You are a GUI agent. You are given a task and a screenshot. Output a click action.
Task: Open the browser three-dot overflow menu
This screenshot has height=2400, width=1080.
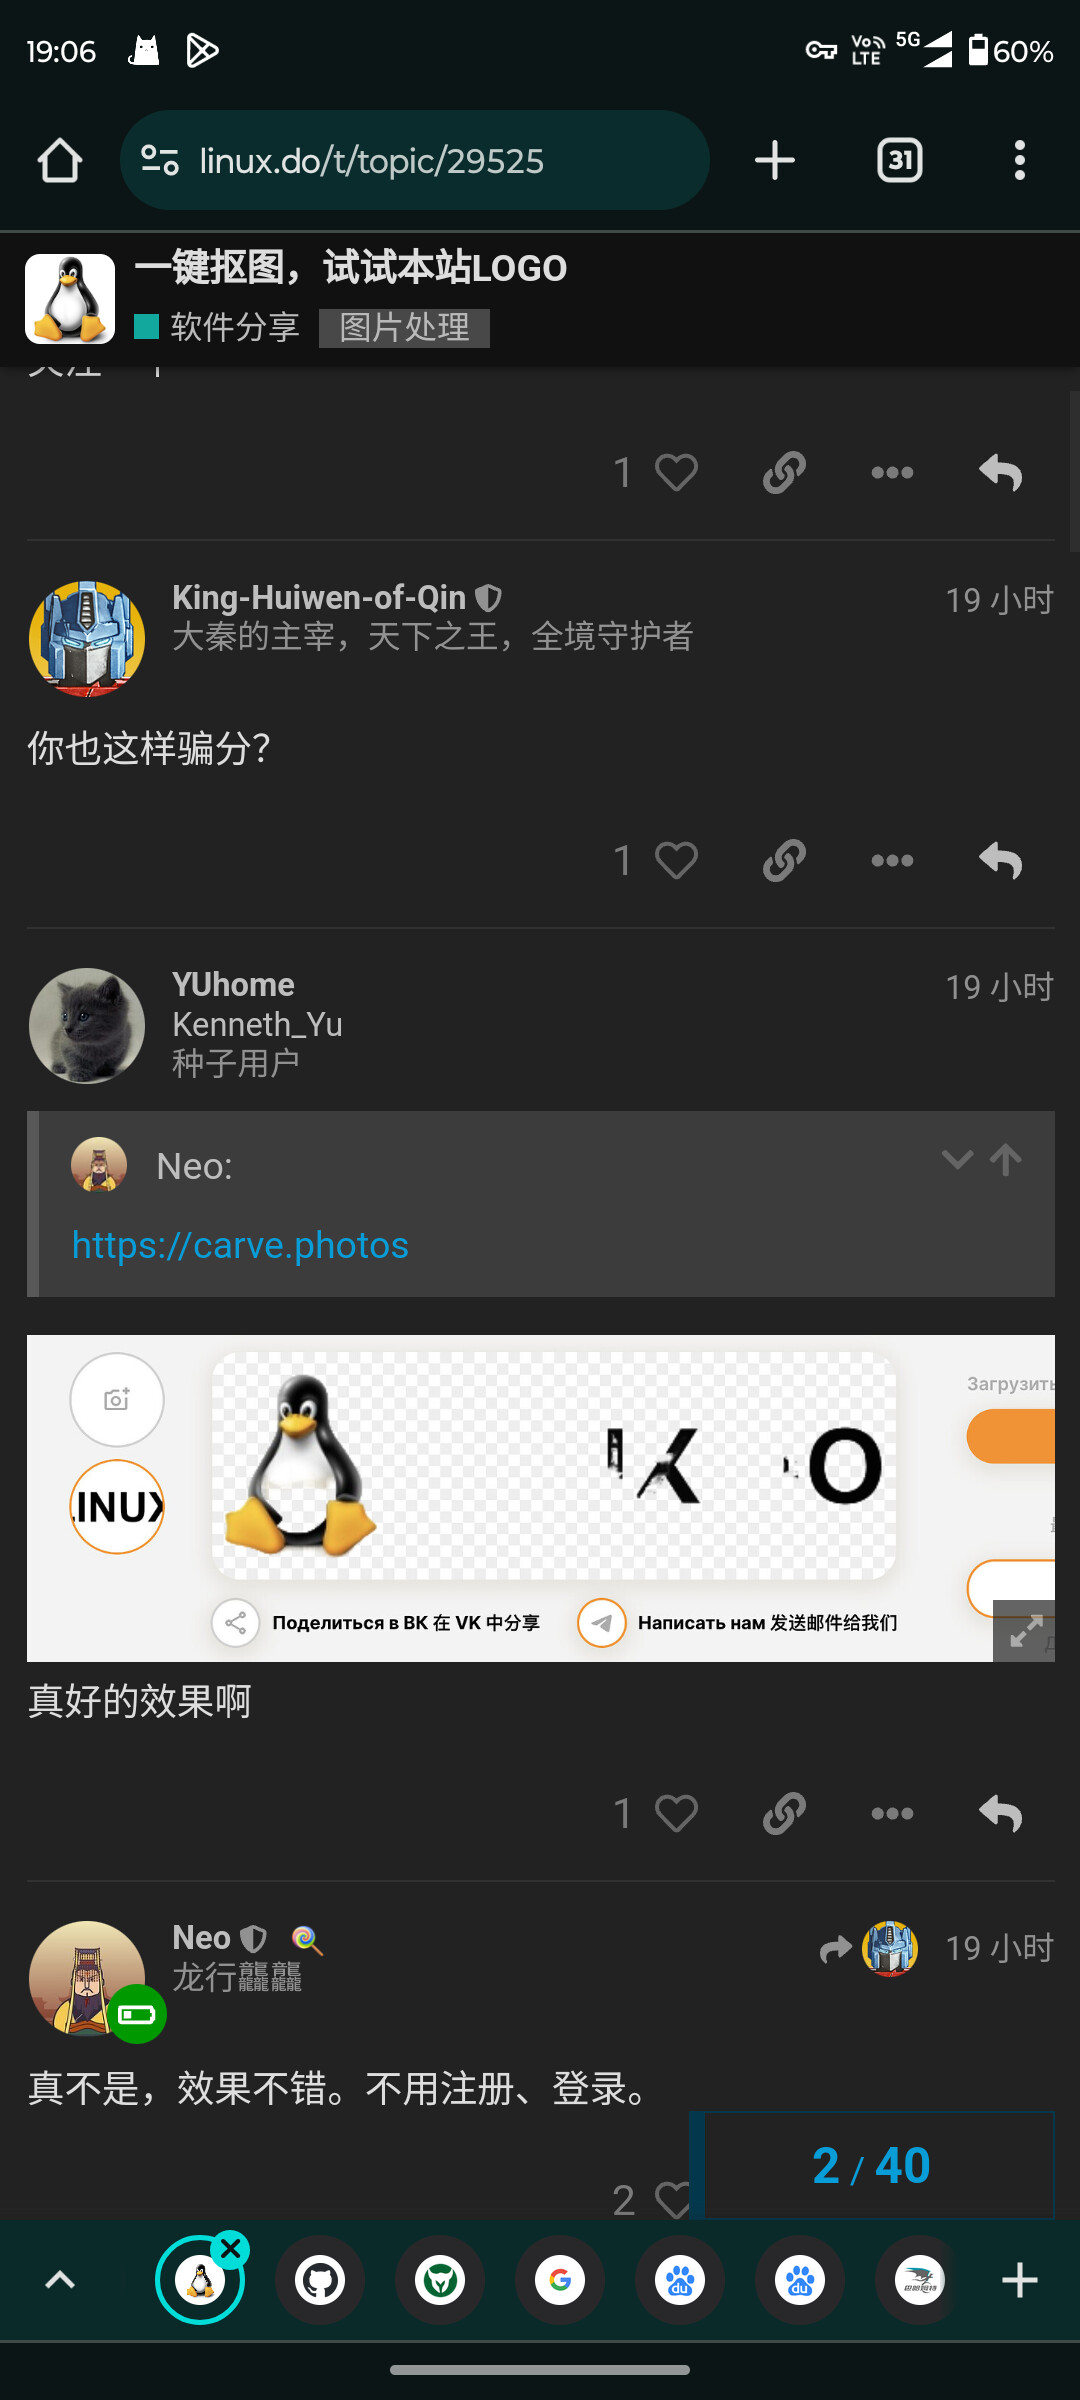1020,161
